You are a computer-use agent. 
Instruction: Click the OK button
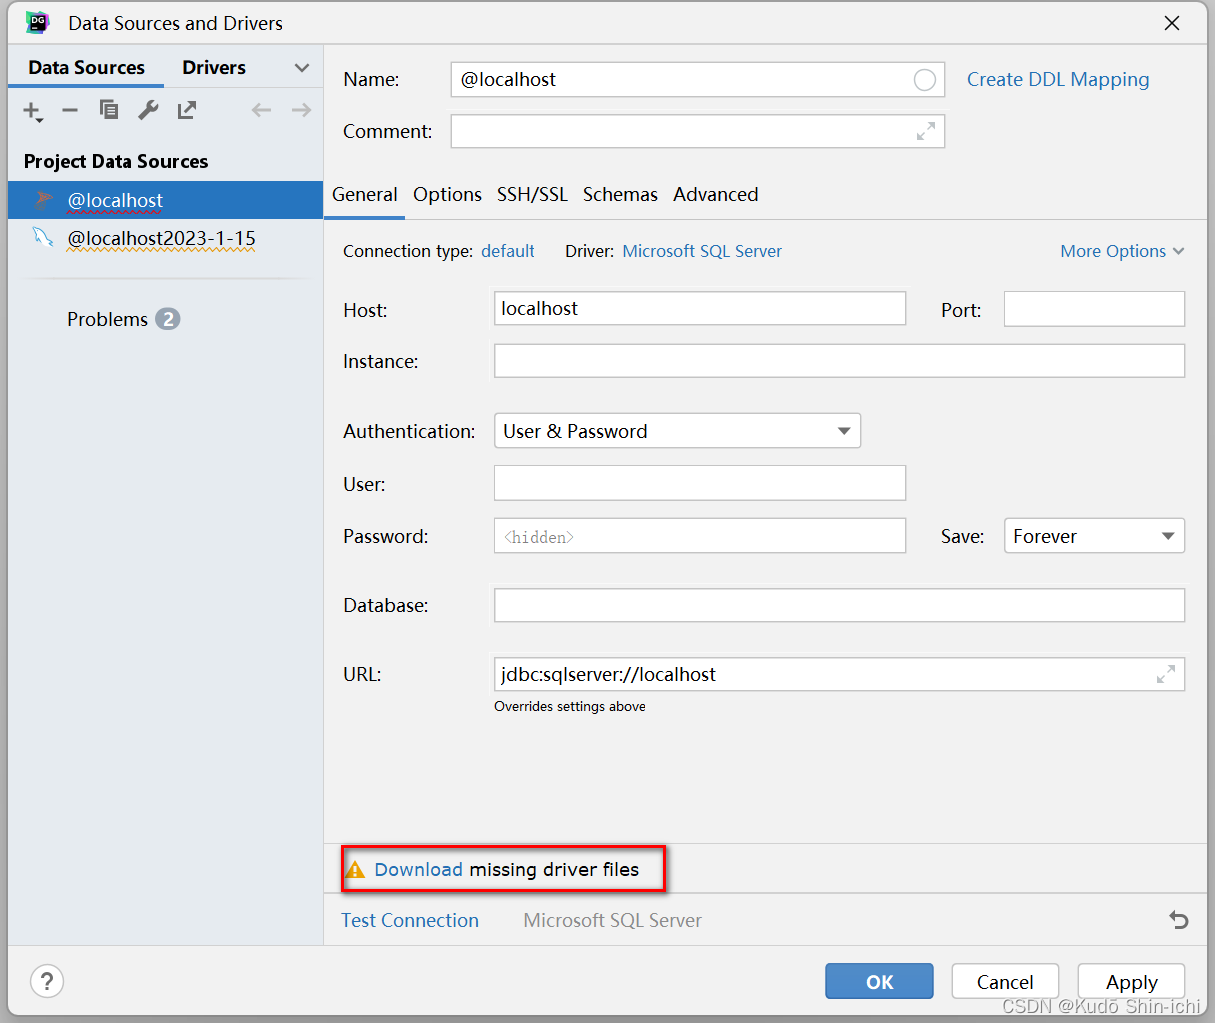pos(879,981)
